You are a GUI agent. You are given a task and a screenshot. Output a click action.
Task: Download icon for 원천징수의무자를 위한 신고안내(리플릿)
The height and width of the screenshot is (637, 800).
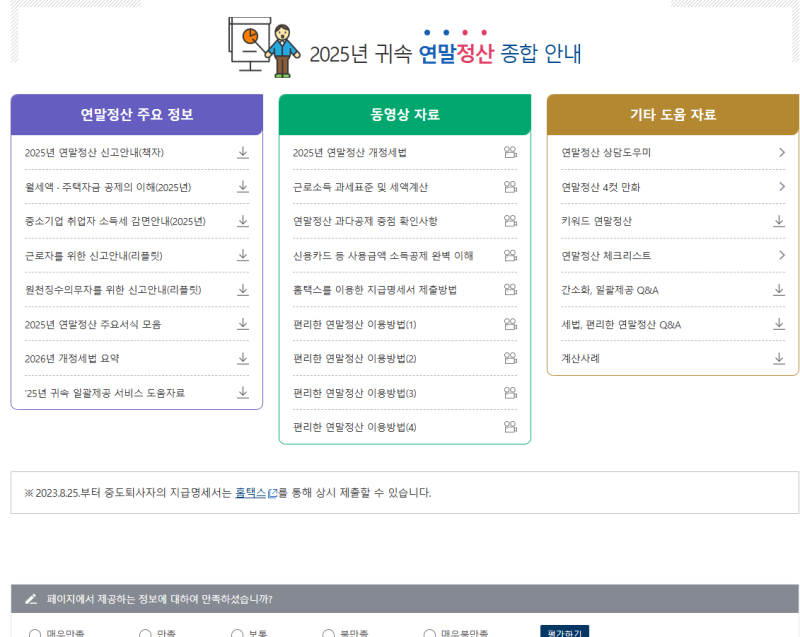(x=243, y=290)
